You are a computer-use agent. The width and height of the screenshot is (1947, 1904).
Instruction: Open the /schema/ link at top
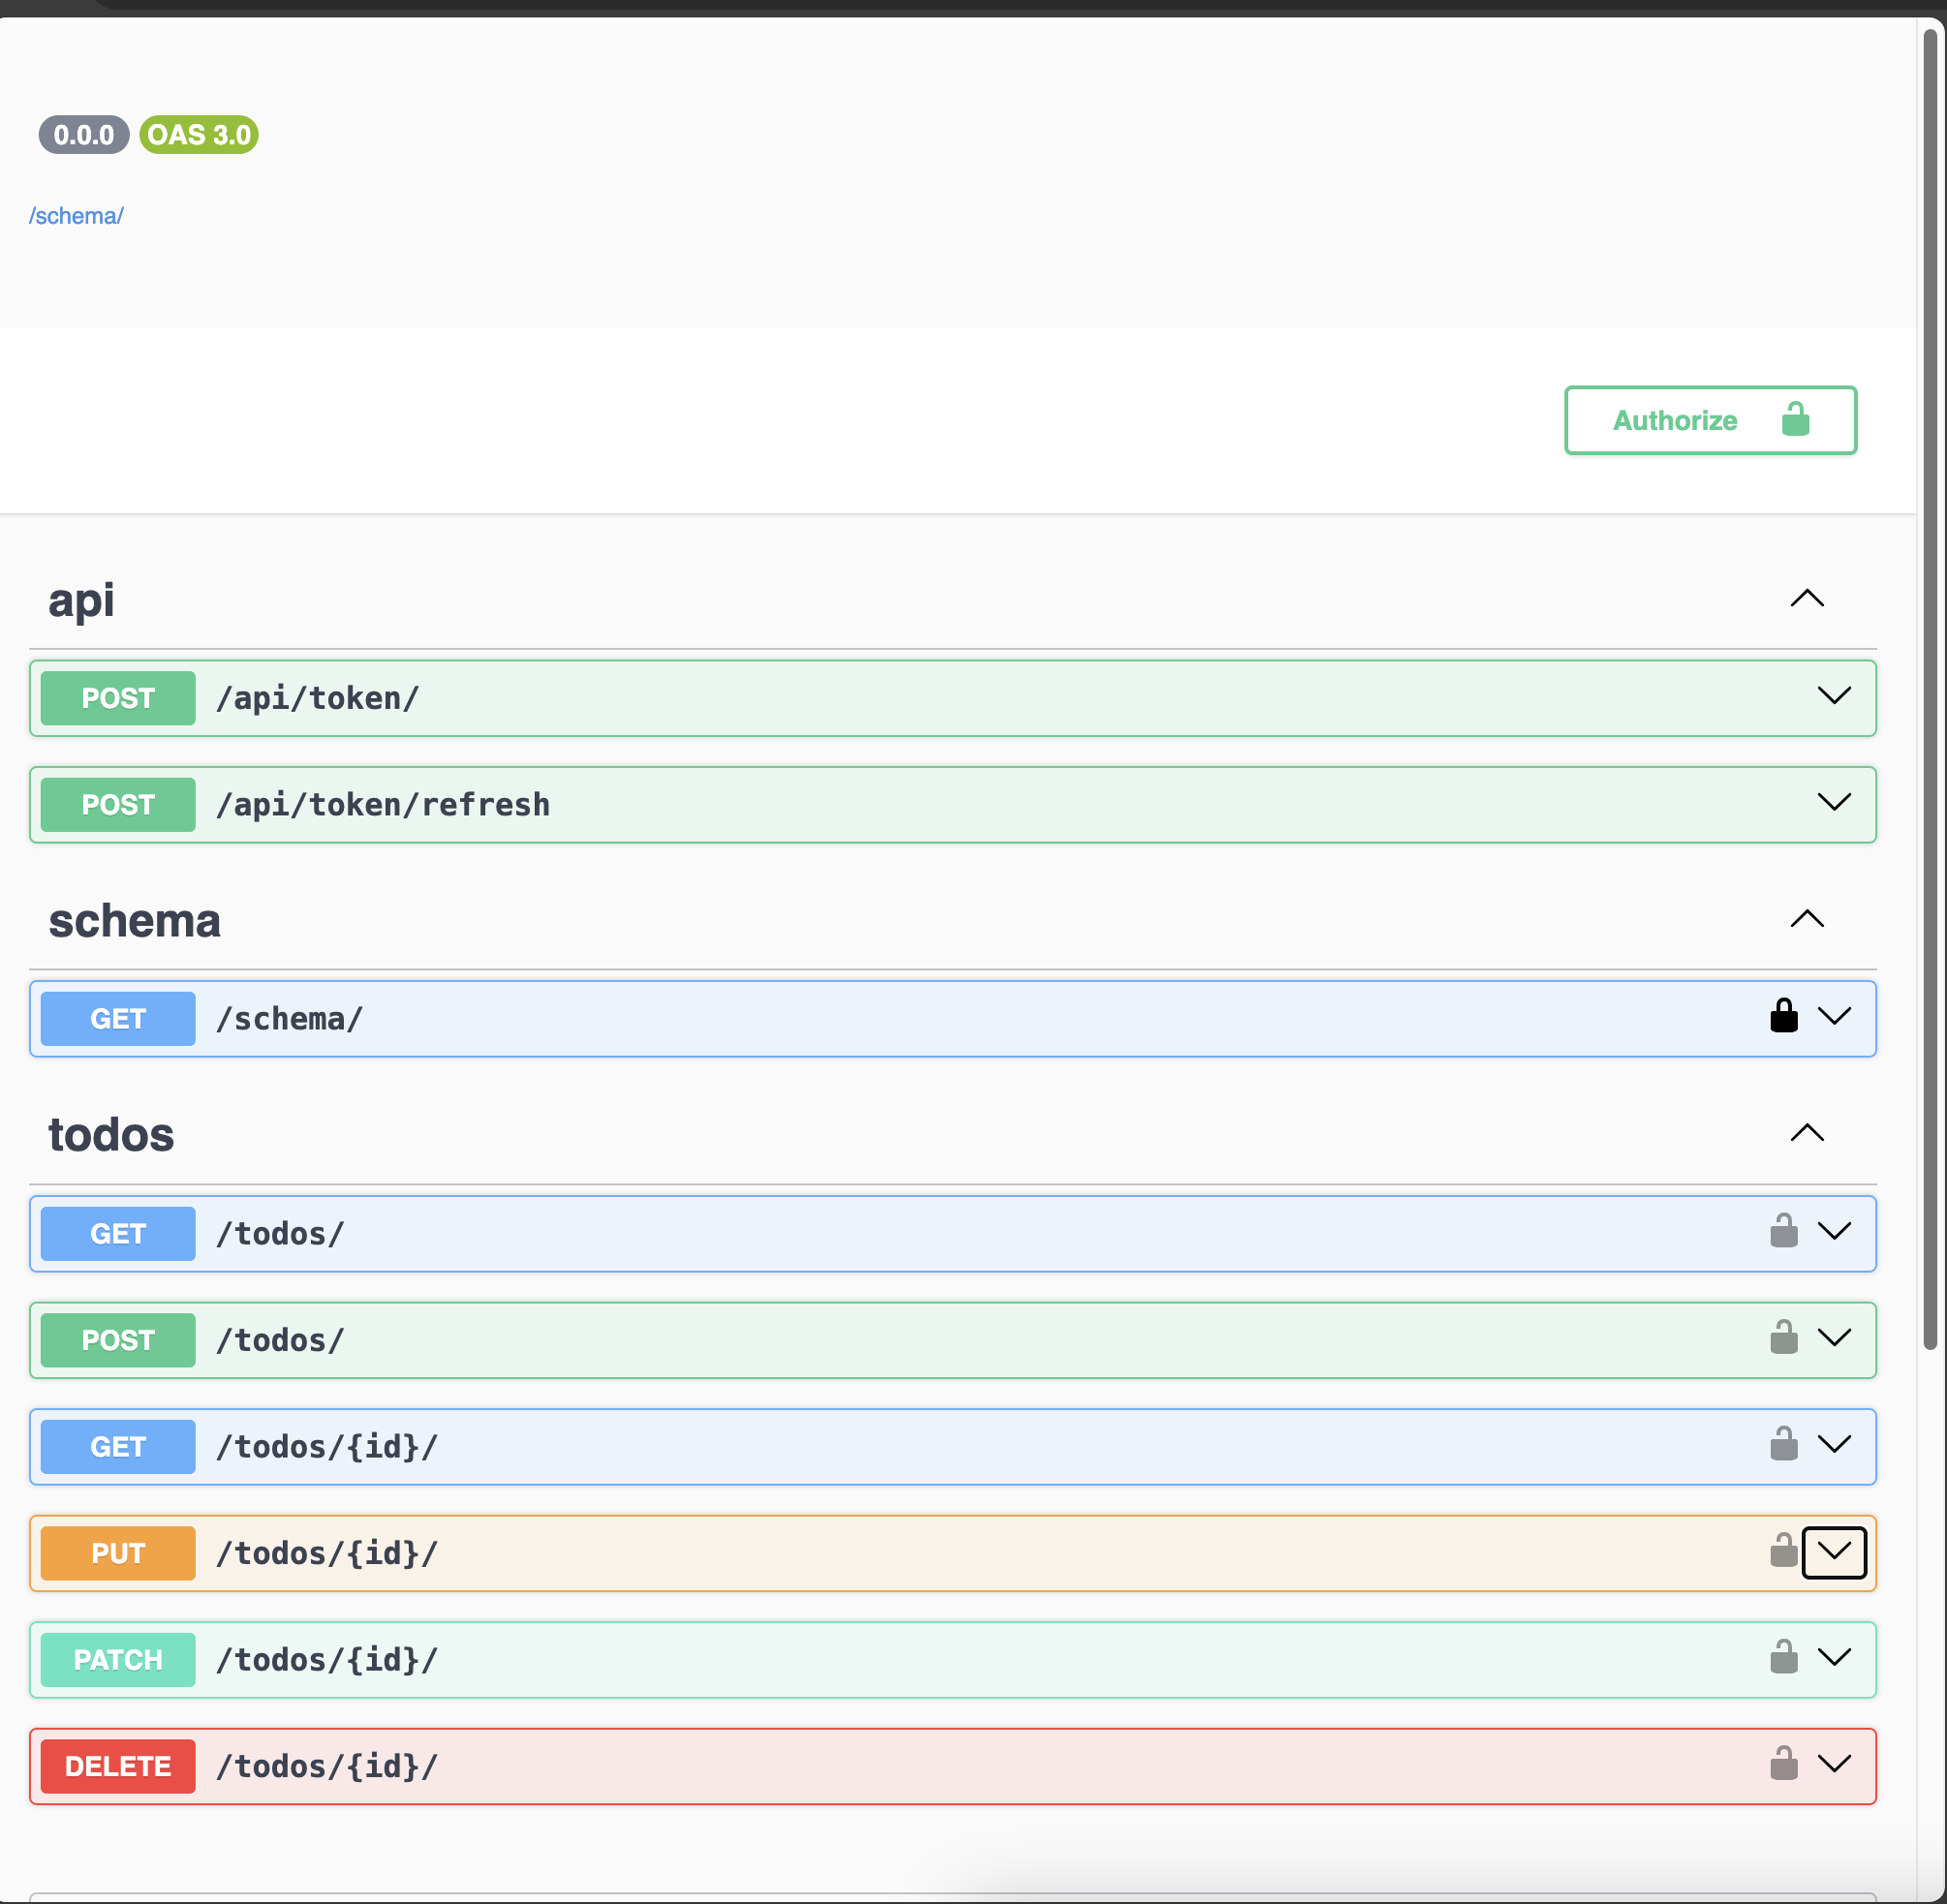pyautogui.click(x=76, y=216)
